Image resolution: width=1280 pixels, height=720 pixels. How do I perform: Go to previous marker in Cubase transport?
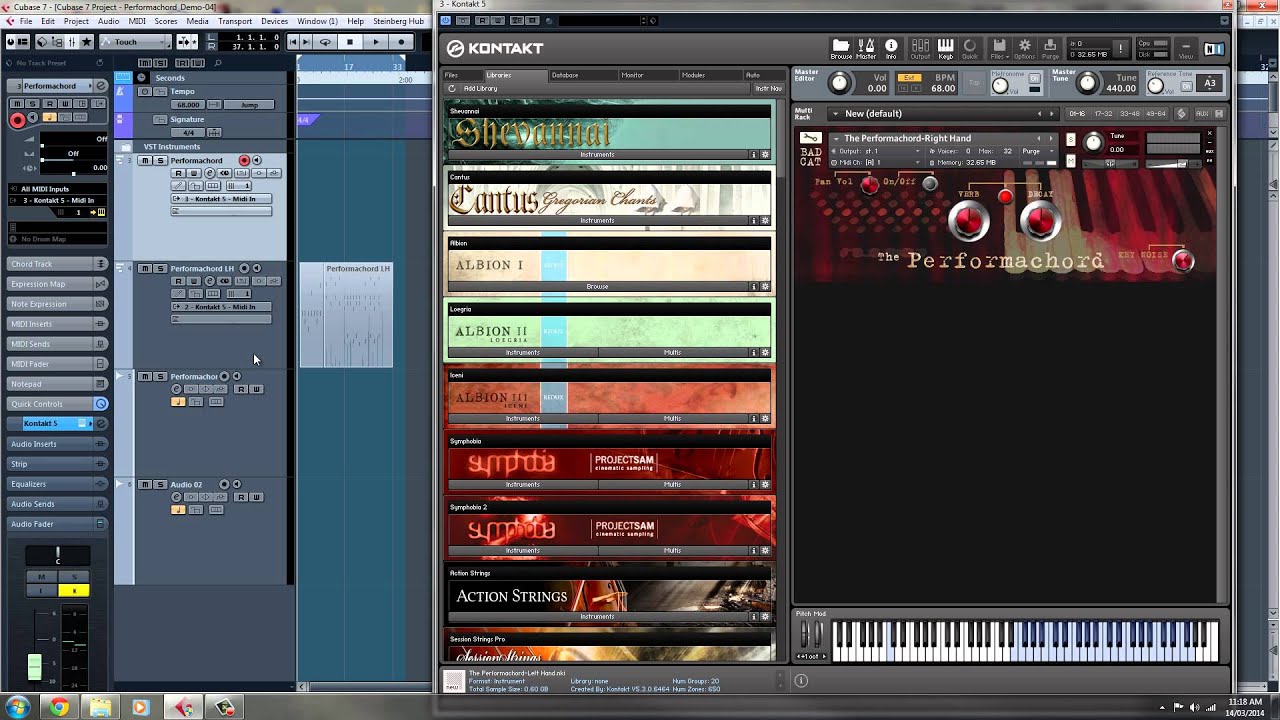coord(293,42)
